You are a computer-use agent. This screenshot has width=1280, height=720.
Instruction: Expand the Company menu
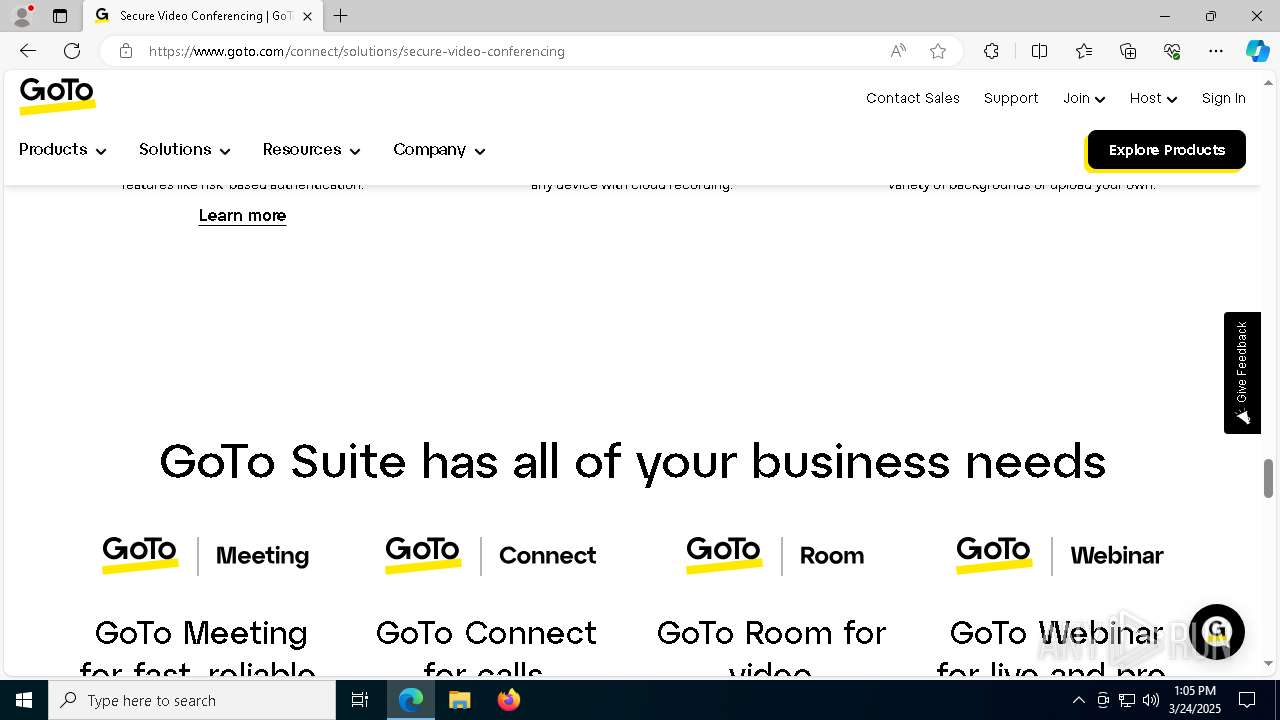(x=439, y=150)
